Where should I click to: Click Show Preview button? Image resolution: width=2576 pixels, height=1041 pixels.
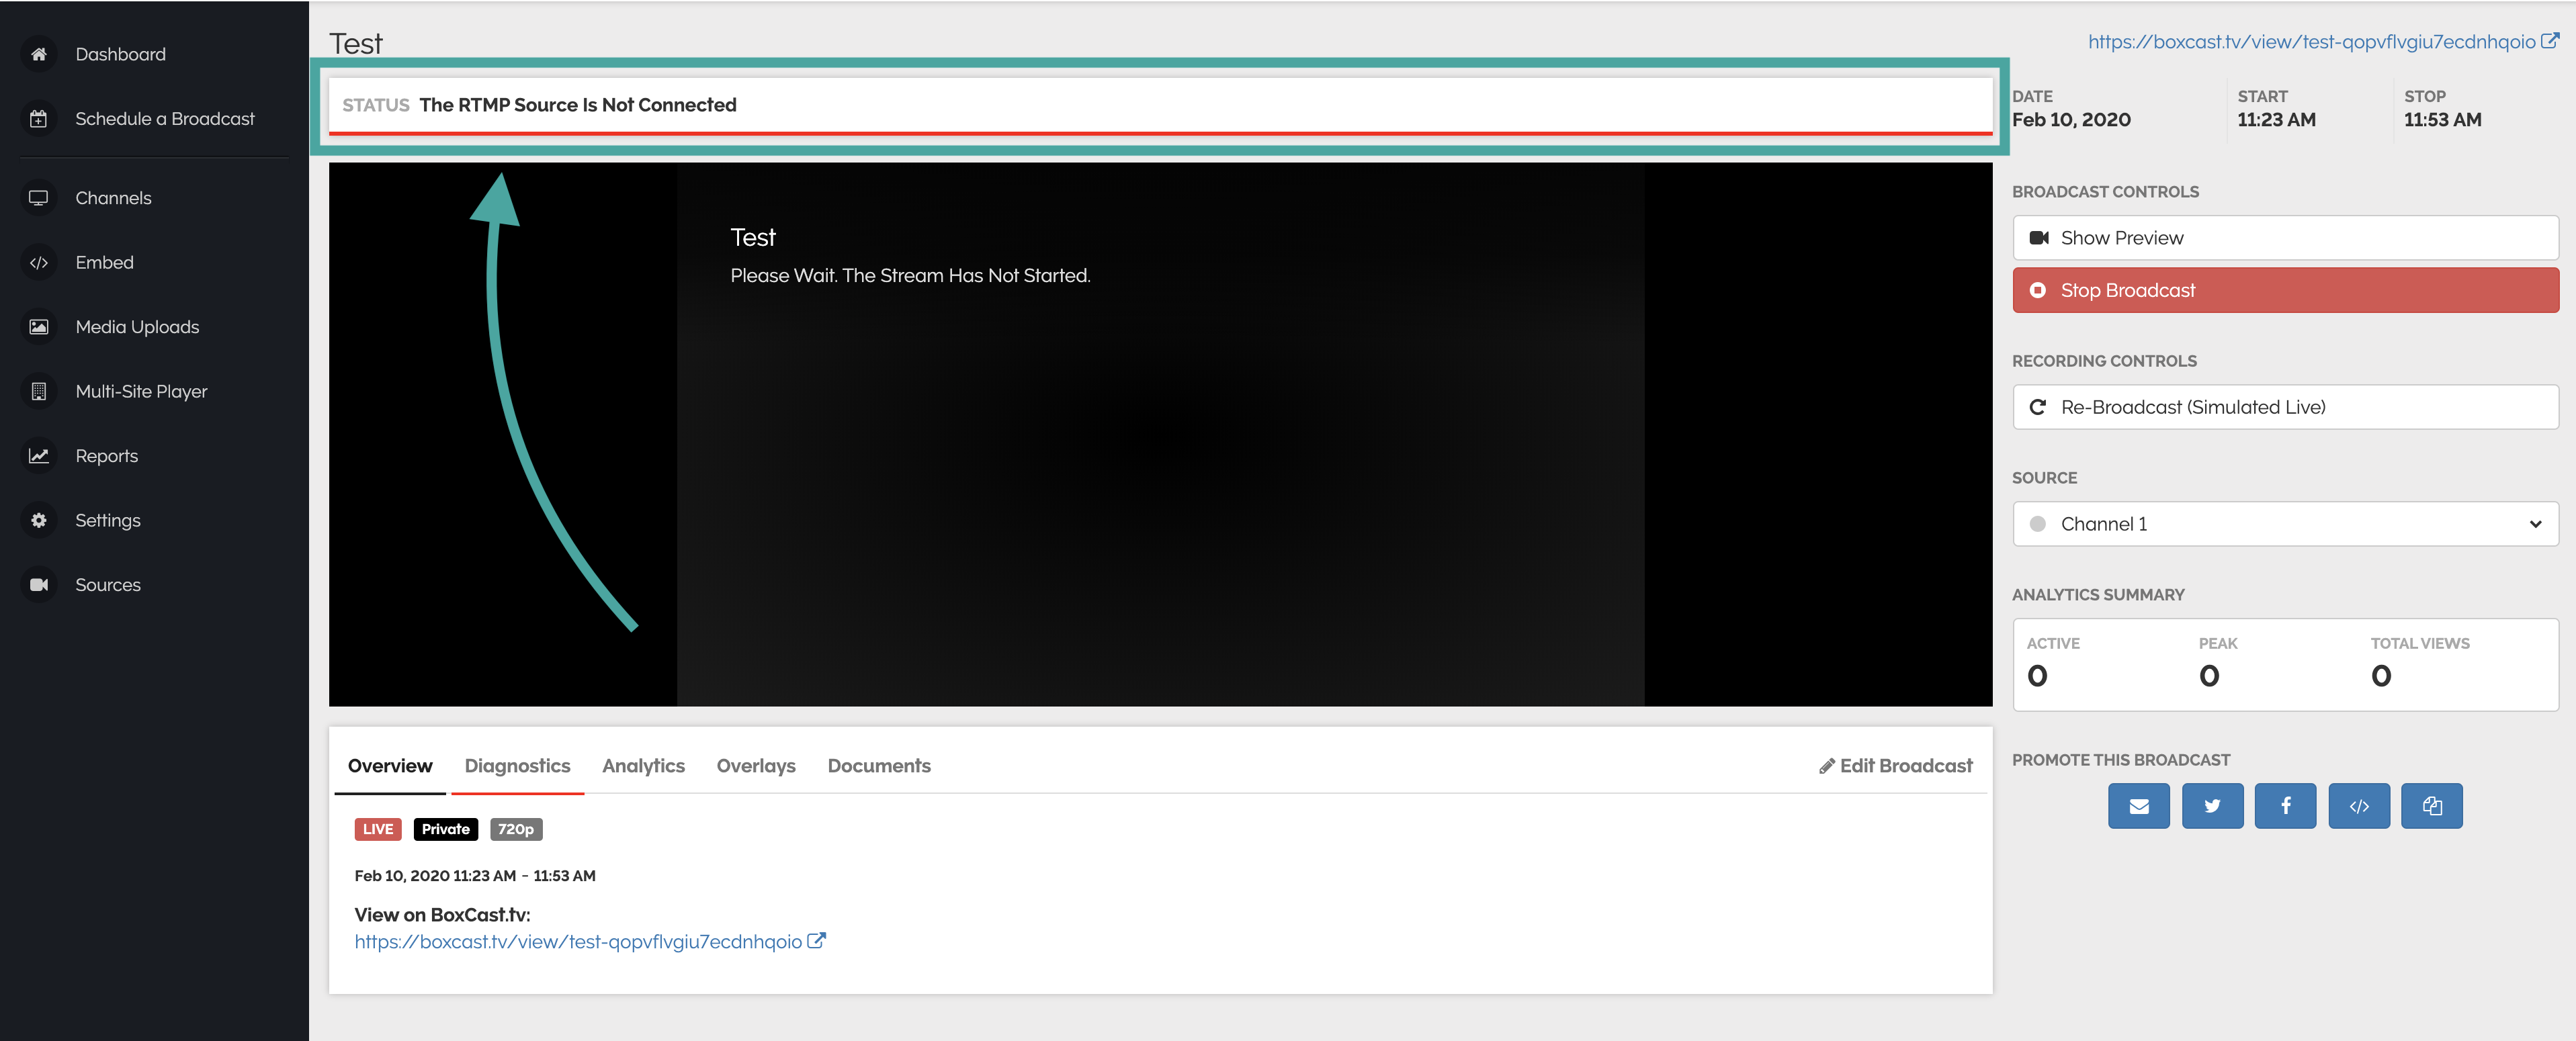coord(2285,238)
